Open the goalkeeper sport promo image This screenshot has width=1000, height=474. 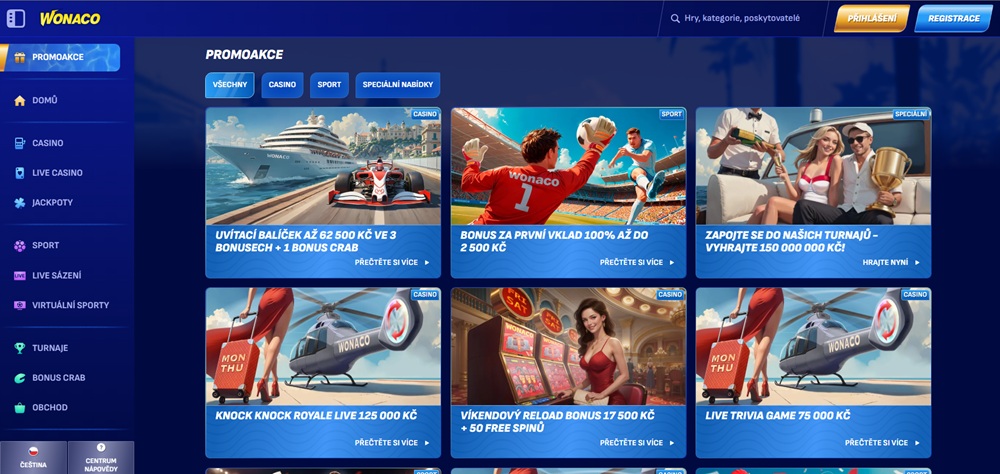click(568, 166)
